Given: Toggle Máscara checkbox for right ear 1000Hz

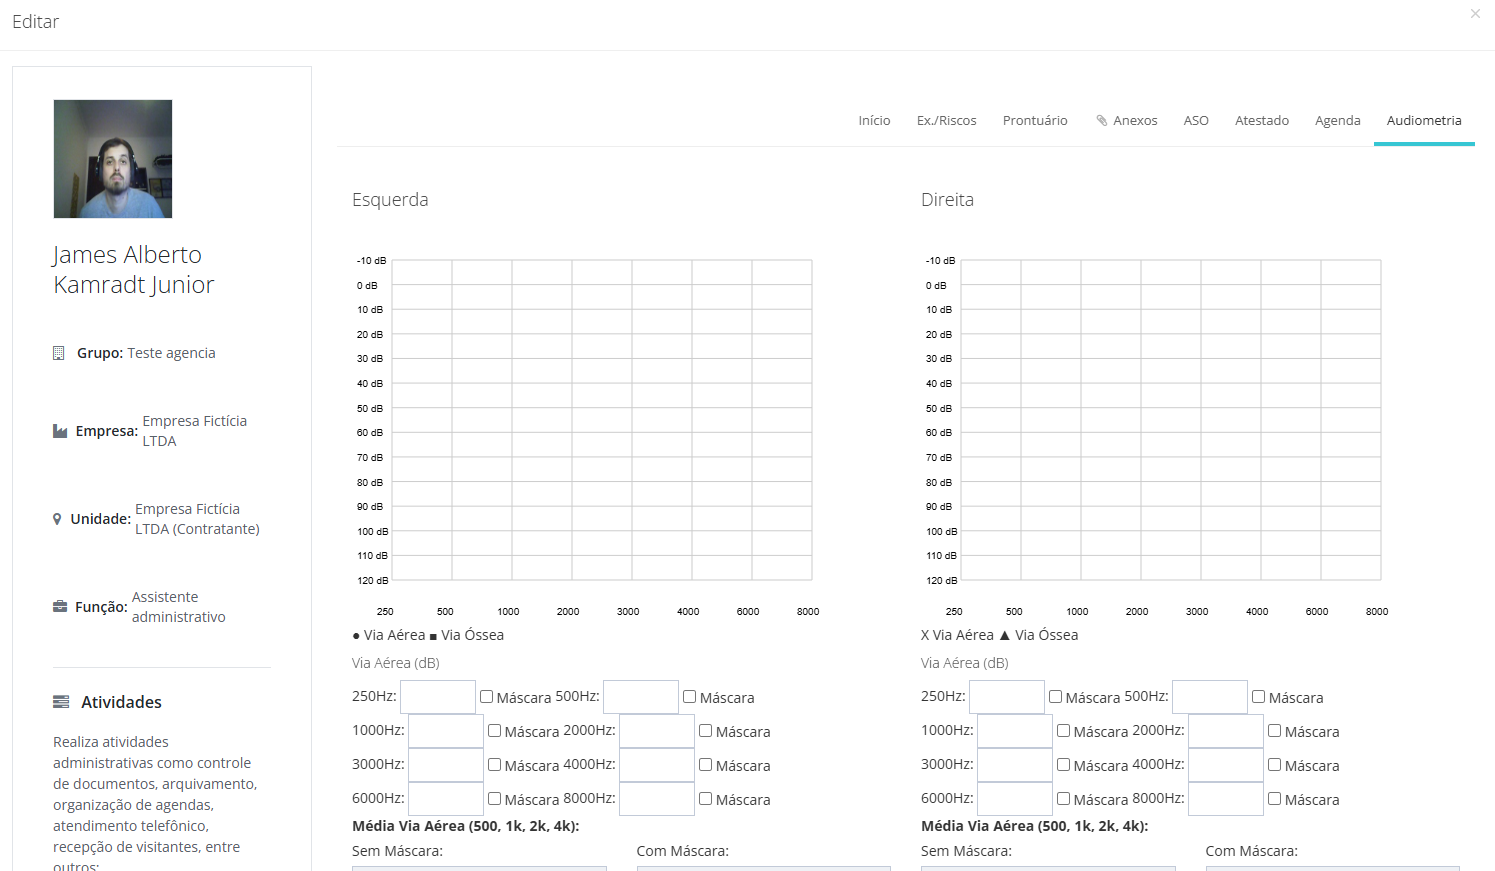Looking at the screenshot, I should coord(1064,731).
